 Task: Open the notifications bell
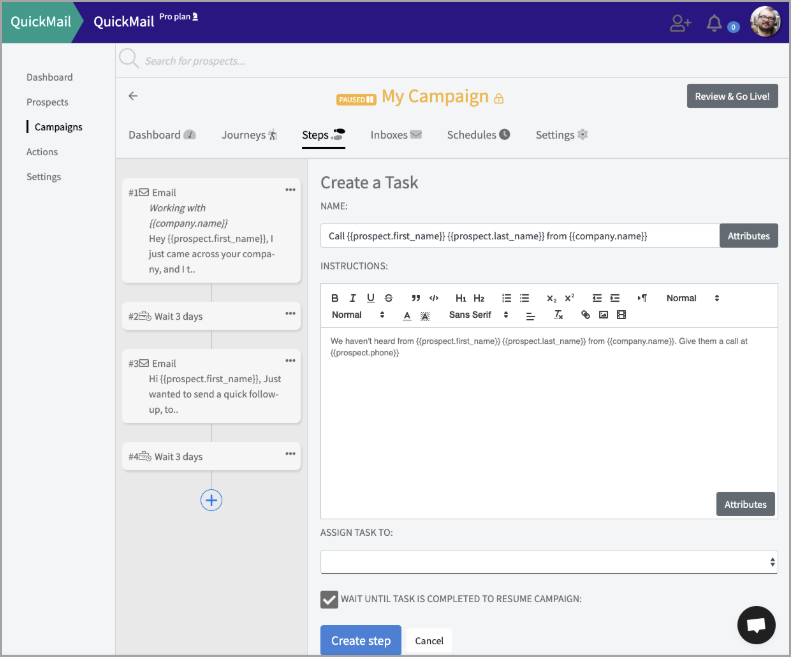[x=714, y=23]
